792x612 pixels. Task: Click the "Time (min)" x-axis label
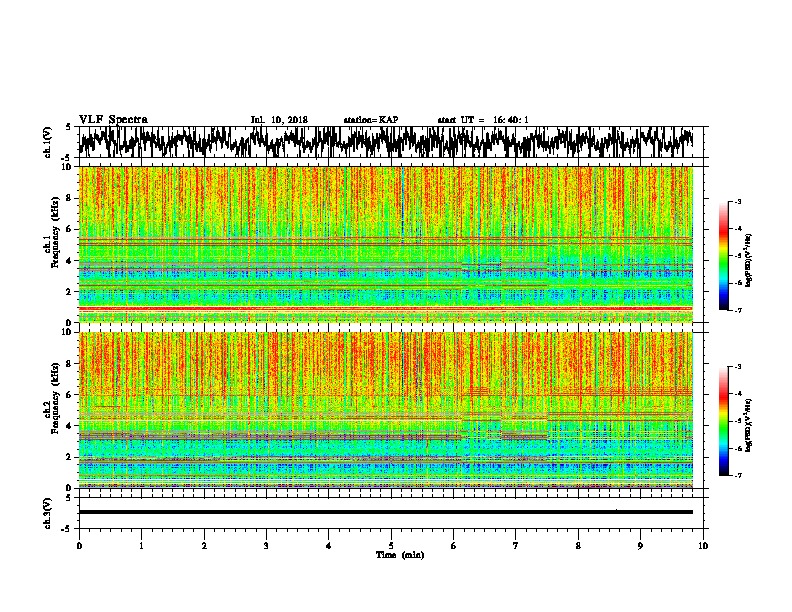coord(400,555)
